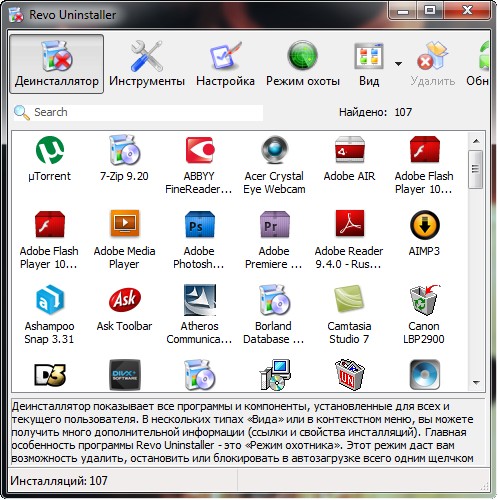Open the Инструменты tools panel
This screenshot has height=500, width=498.
tap(147, 64)
